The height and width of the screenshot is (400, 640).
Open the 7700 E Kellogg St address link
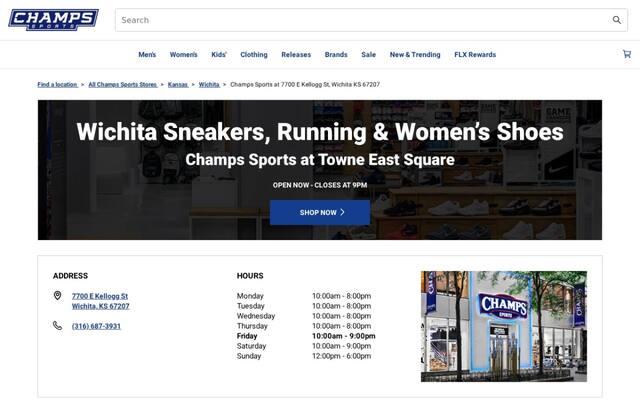pyautogui.click(x=100, y=301)
